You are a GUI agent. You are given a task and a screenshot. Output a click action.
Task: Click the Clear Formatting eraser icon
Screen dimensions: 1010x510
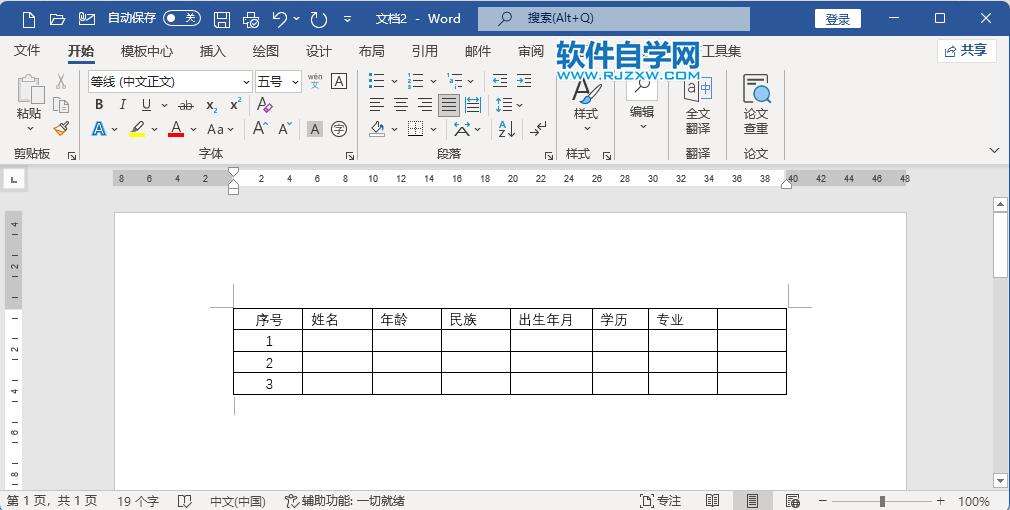(x=264, y=105)
